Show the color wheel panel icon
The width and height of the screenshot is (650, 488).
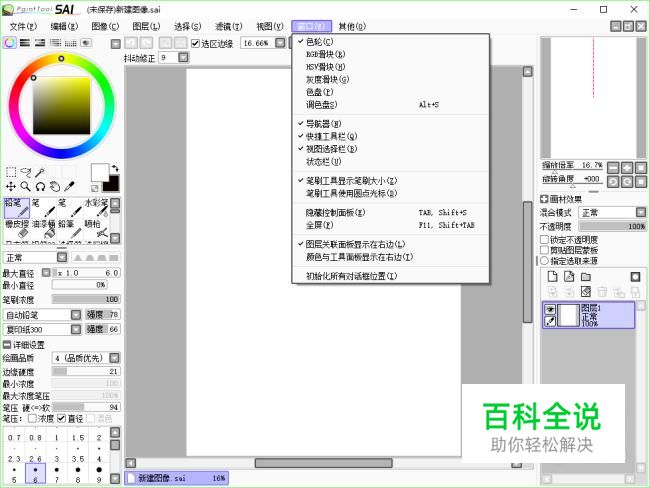pyautogui.click(x=10, y=43)
